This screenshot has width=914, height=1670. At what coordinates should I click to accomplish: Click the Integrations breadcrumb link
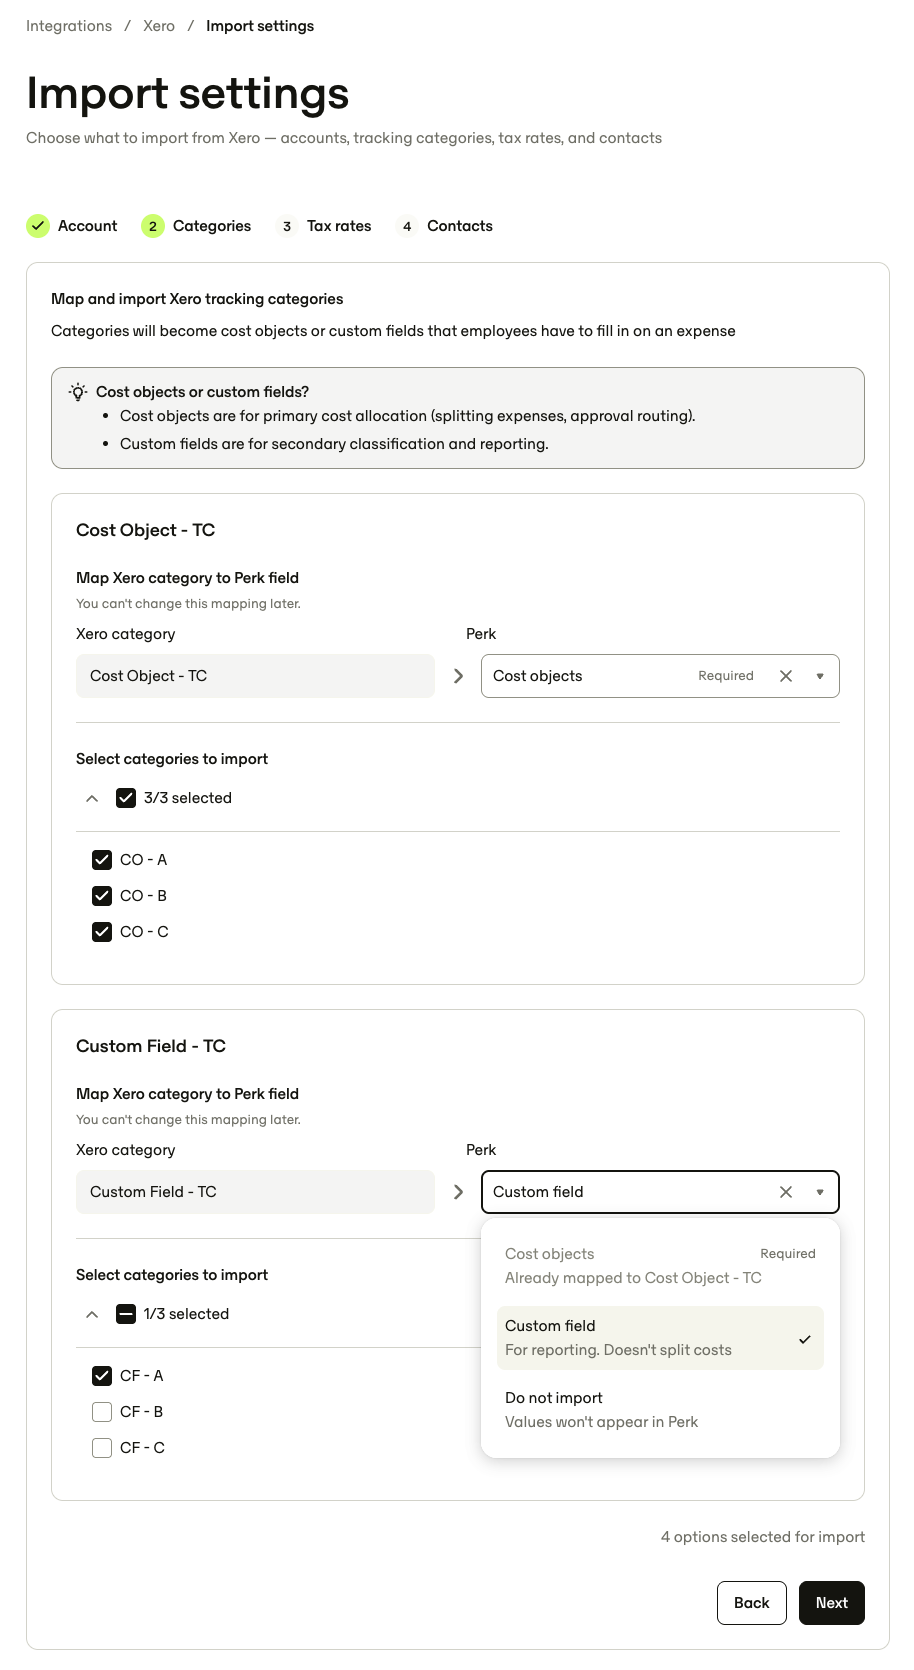[x=69, y=26]
